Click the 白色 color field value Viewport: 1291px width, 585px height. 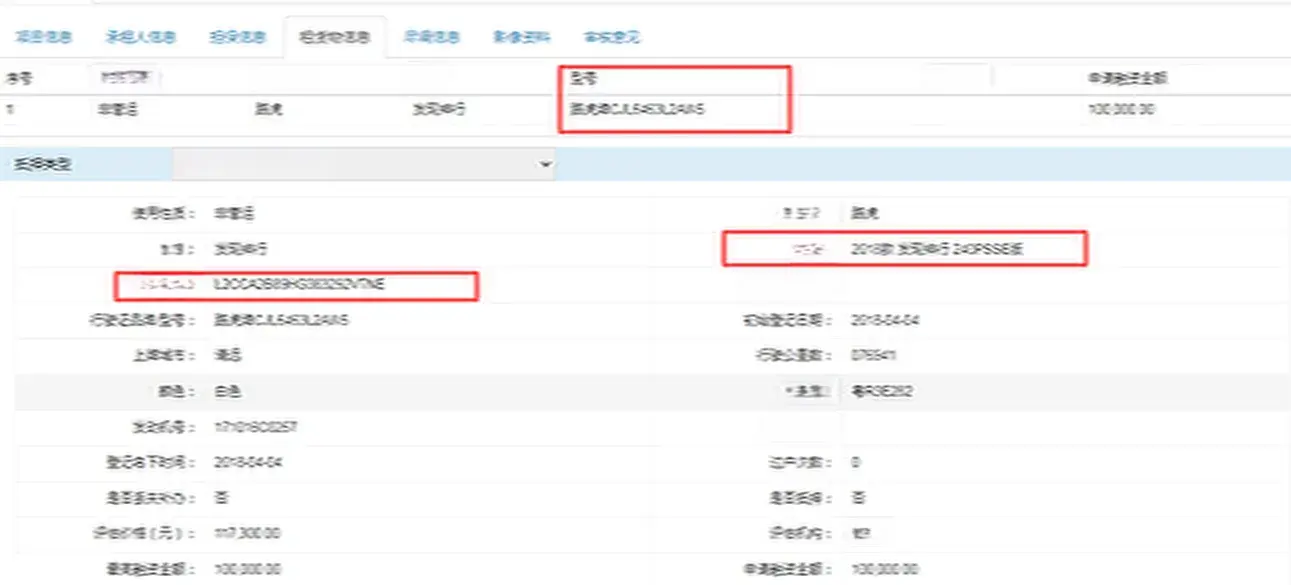[x=229, y=391]
